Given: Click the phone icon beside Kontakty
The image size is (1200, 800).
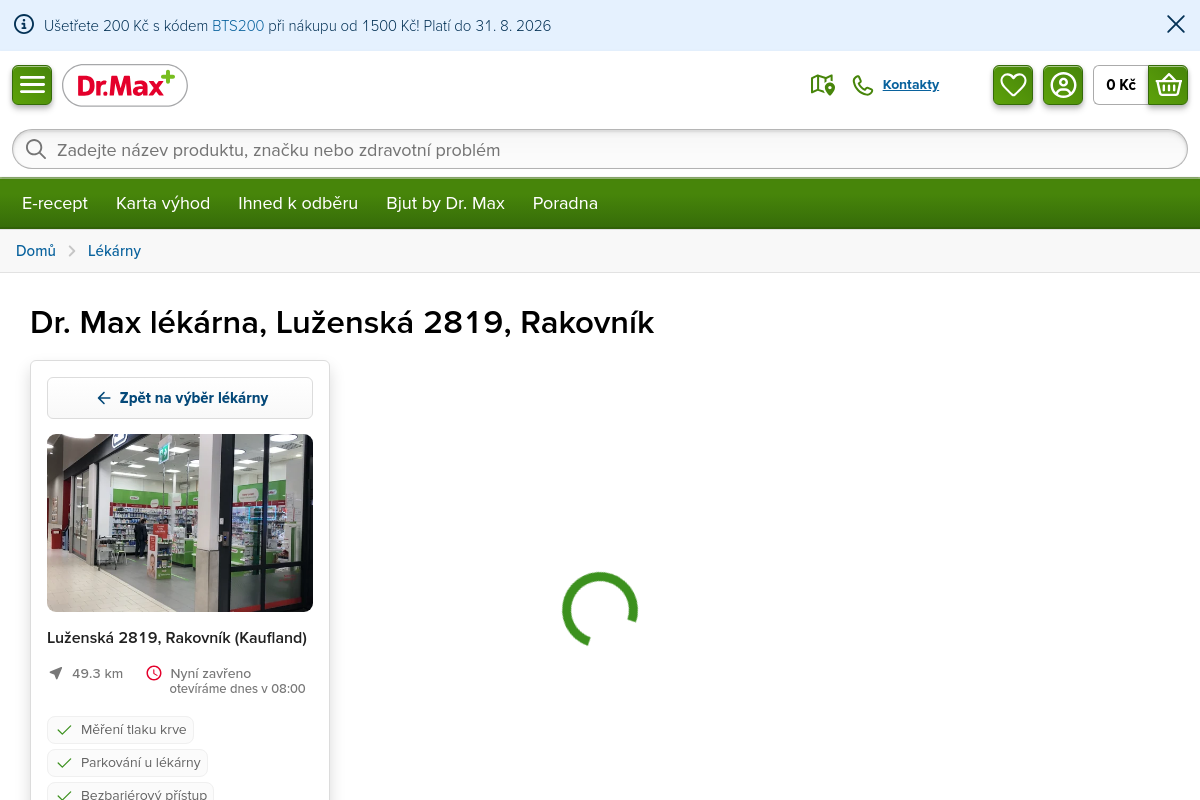Looking at the screenshot, I should 862,85.
